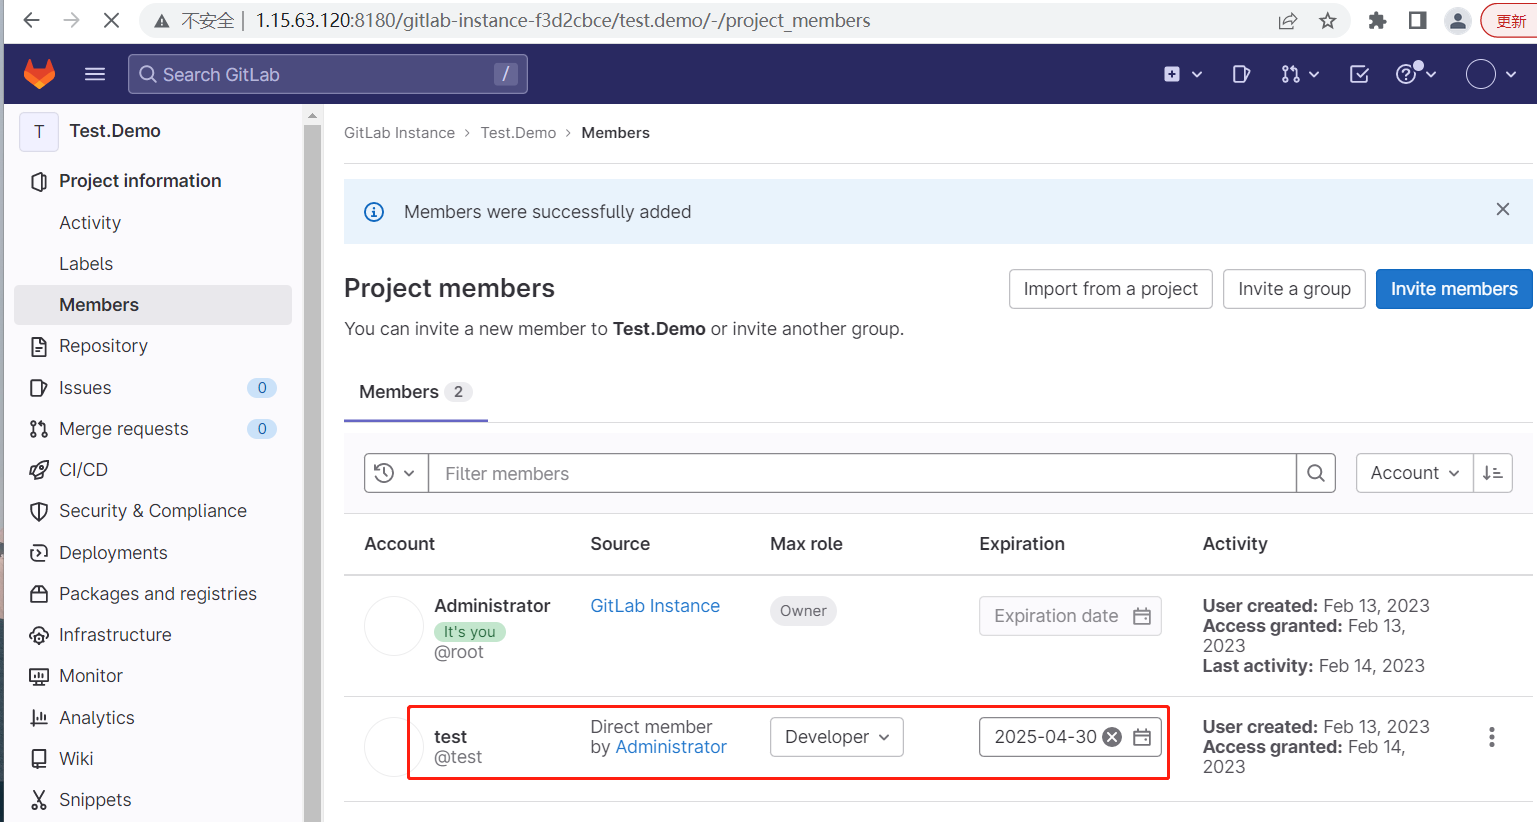Open Administrator expiration date field
The image size is (1537, 822).
pyautogui.click(x=1070, y=616)
